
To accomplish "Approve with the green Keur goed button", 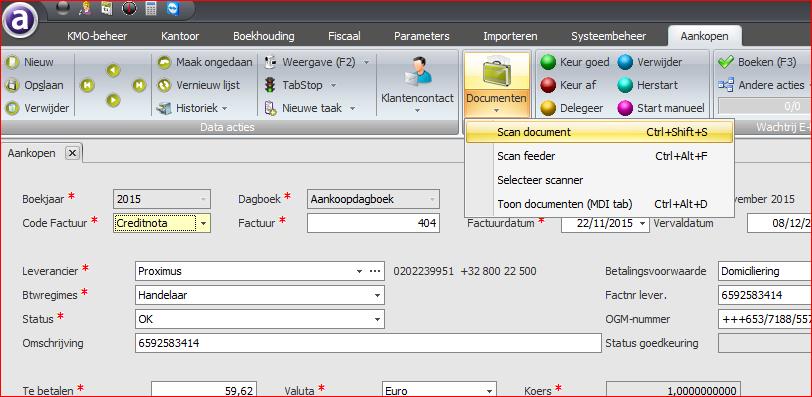I will point(575,62).
